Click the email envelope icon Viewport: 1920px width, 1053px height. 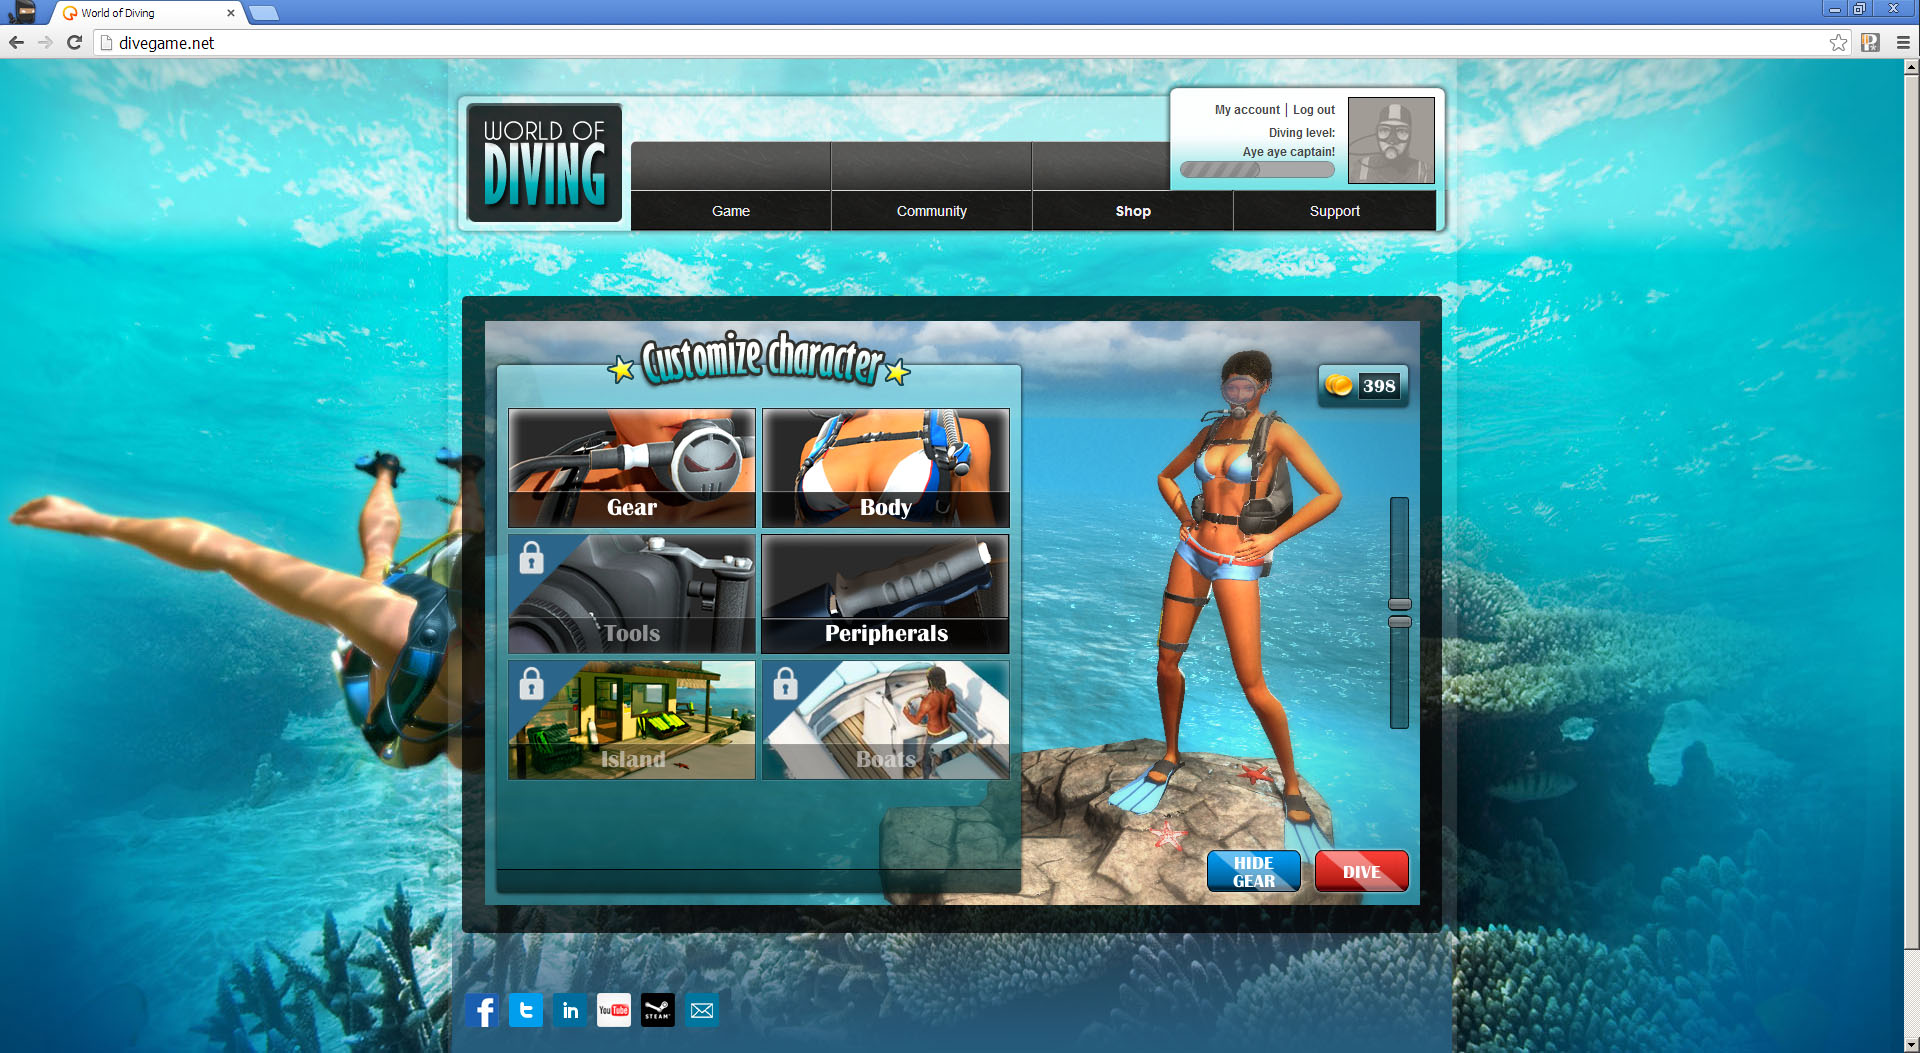click(702, 1010)
